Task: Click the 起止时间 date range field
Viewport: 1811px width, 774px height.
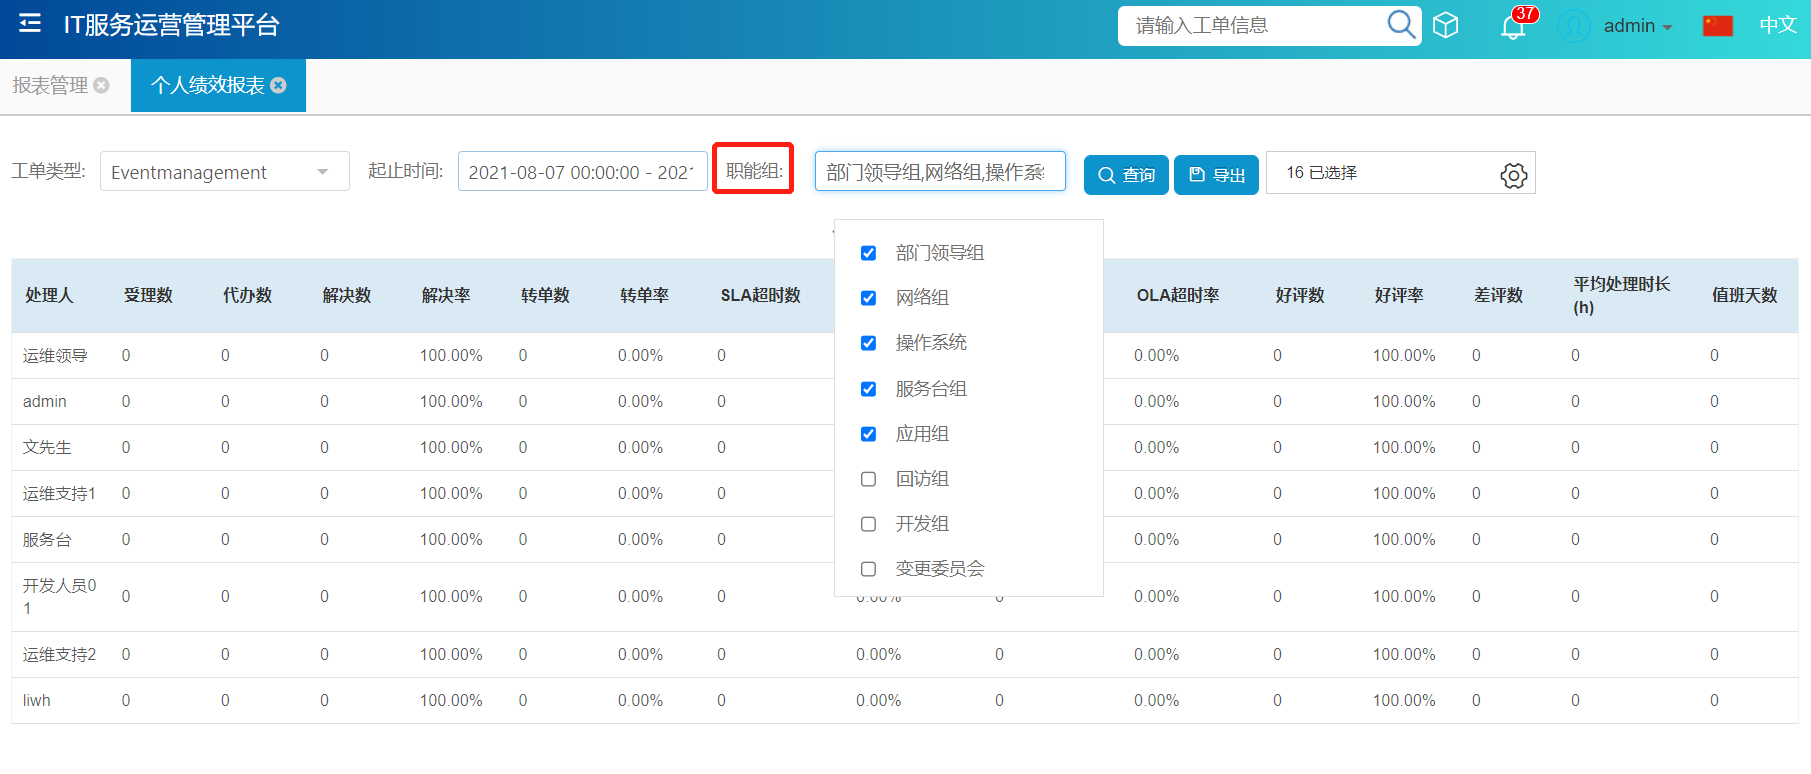Action: click(x=582, y=172)
